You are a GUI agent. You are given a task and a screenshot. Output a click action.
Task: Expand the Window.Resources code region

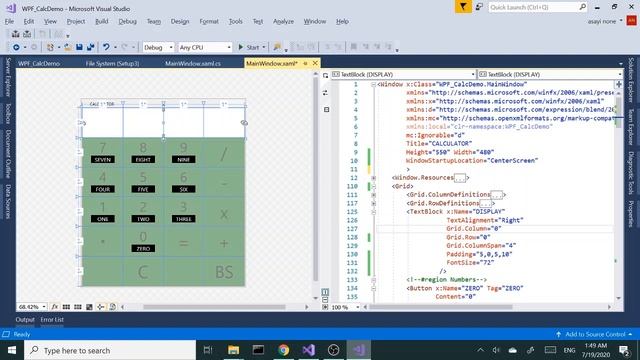click(x=373, y=178)
